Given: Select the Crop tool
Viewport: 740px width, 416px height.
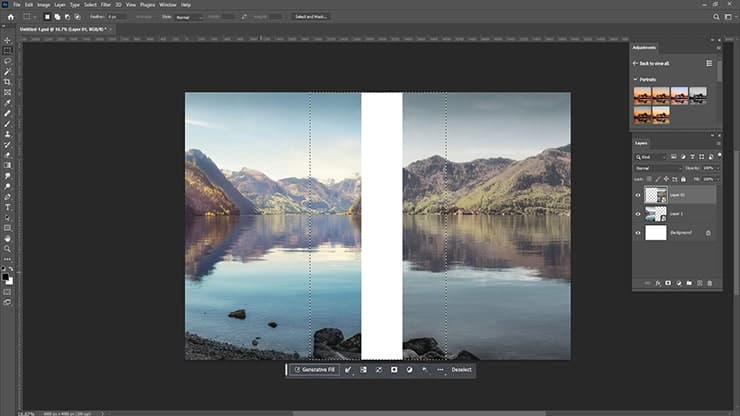Looking at the screenshot, I should pyautogui.click(x=7, y=82).
